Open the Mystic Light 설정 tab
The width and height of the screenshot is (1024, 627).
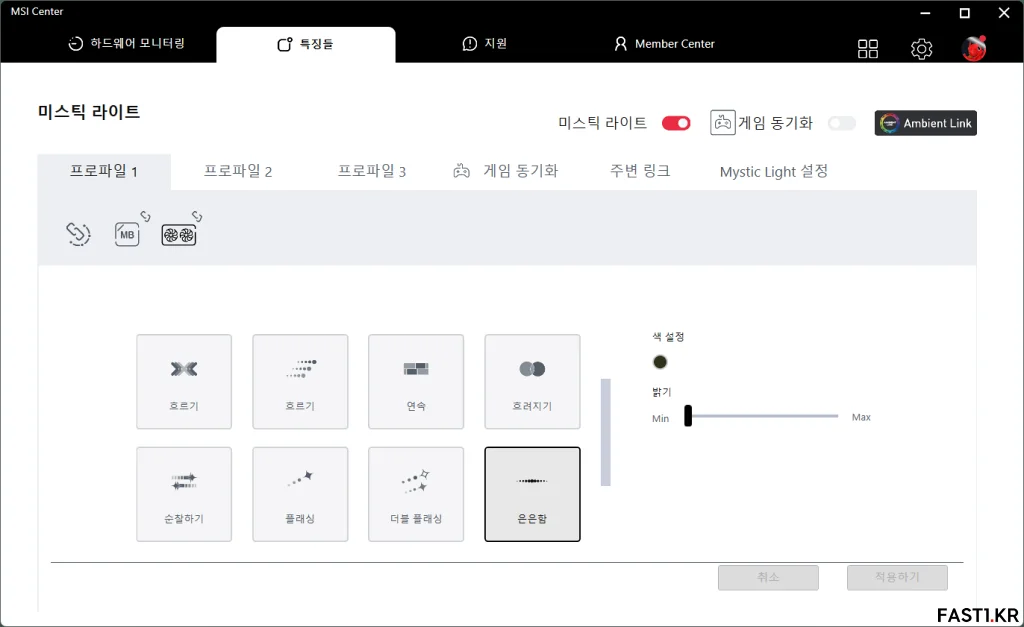pyautogui.click(x=774, y=171)
